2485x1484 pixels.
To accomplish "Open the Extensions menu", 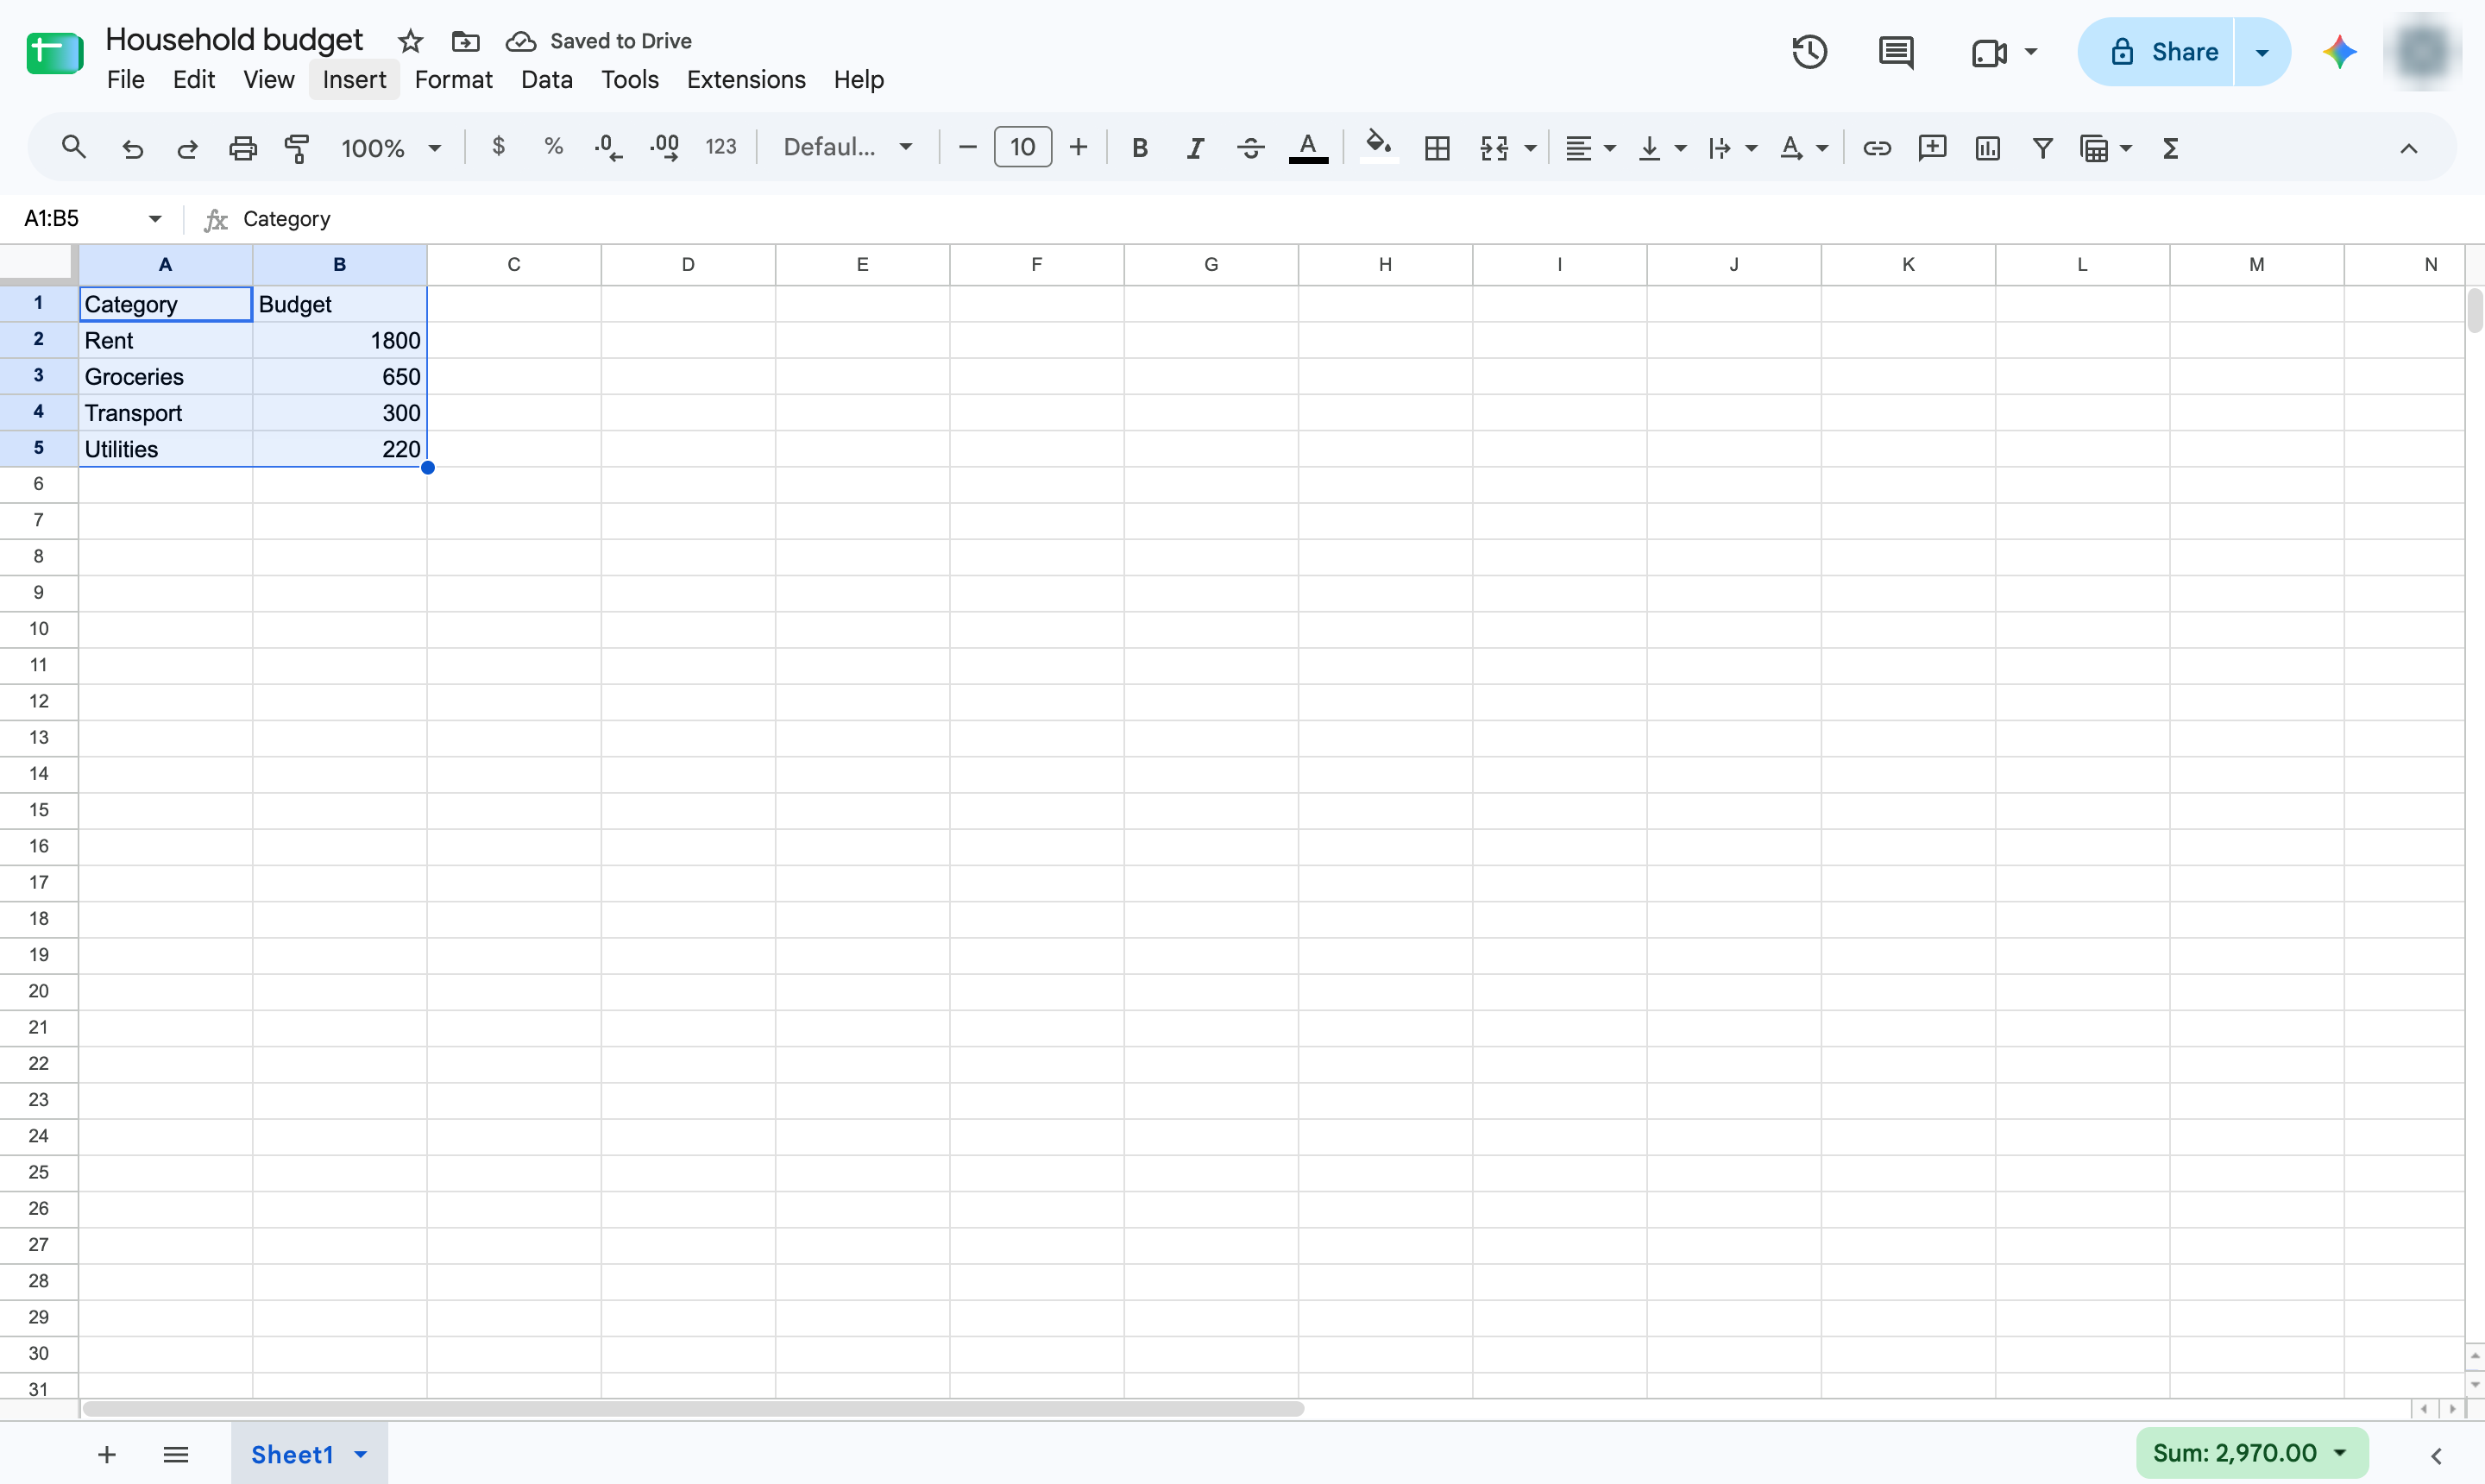I will pyautogui.click(x=745, y=79).
